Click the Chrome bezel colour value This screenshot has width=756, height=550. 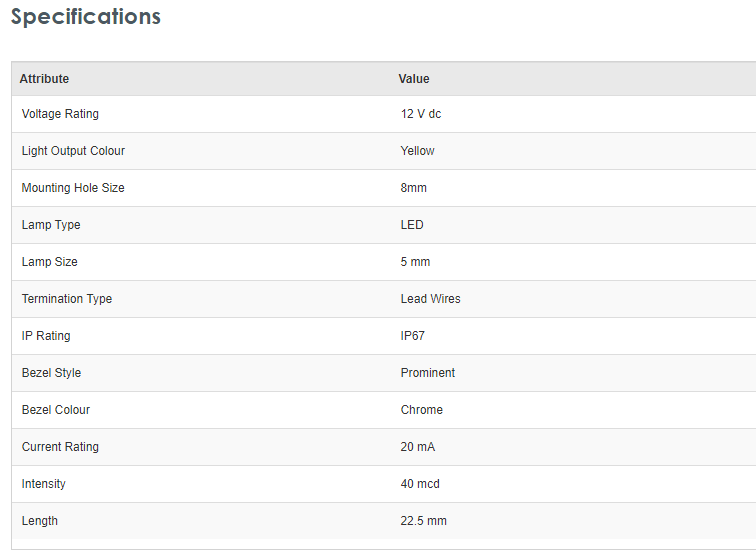point(422,410)
